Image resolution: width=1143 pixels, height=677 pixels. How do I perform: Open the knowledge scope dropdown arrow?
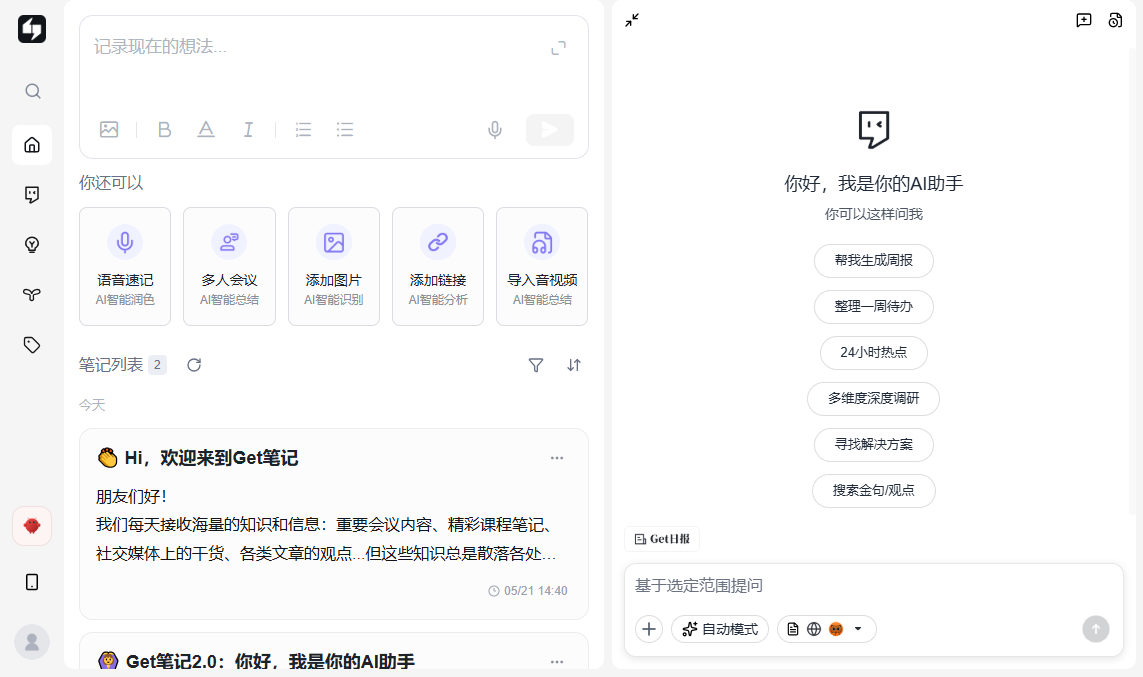858,630
